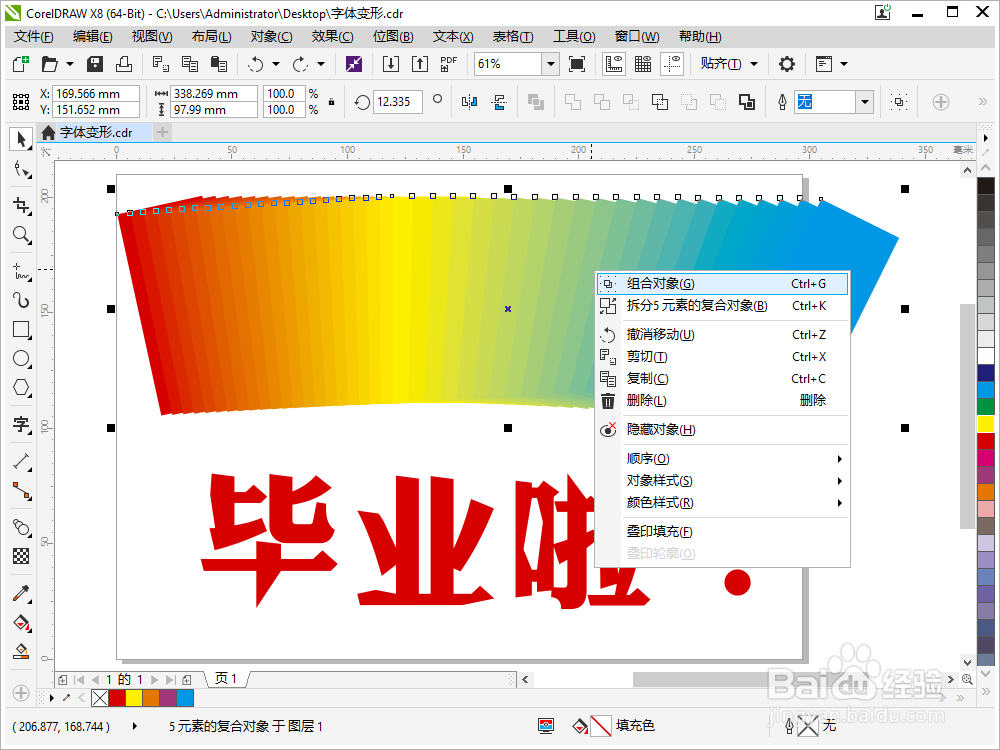Open the 文件 menu
1000x750 pixels.
(x=33, y=36)
